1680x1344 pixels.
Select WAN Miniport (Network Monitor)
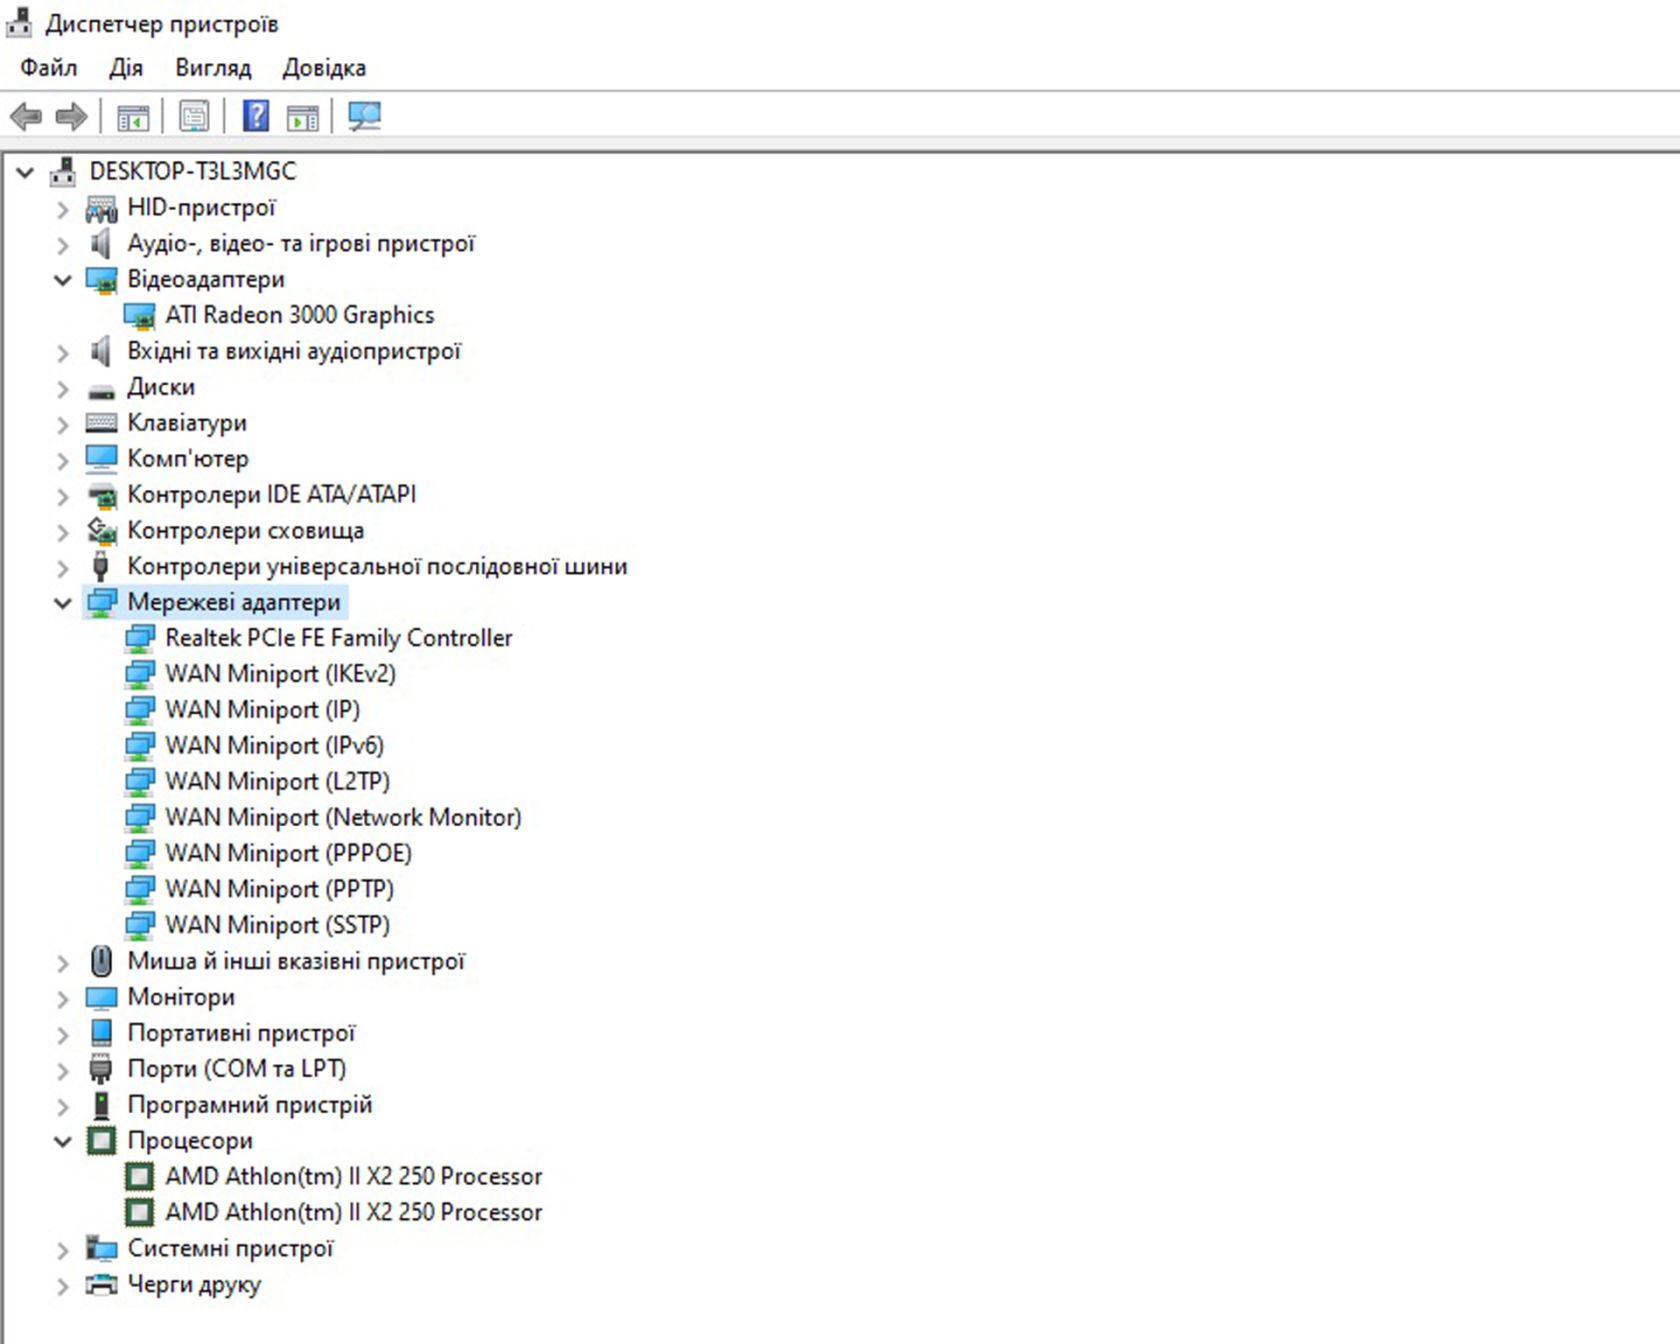coord(343,818)
